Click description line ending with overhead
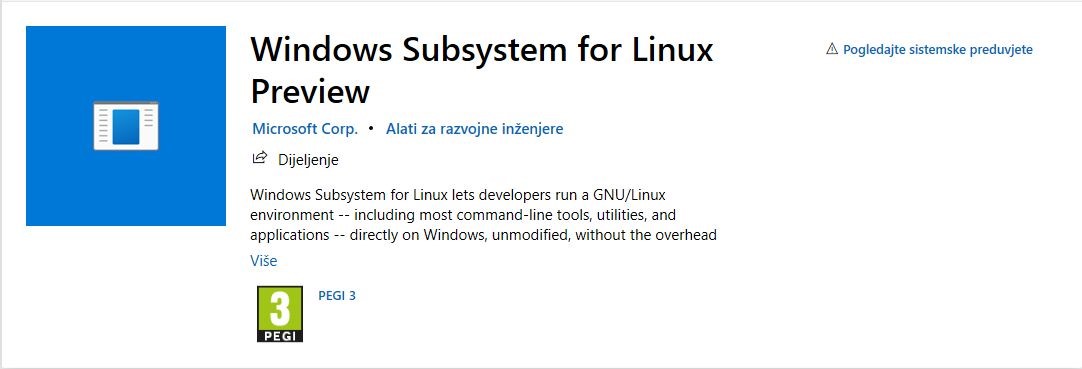The height and width of the screenshot is (369, 1082). click(x=484, y=235)
